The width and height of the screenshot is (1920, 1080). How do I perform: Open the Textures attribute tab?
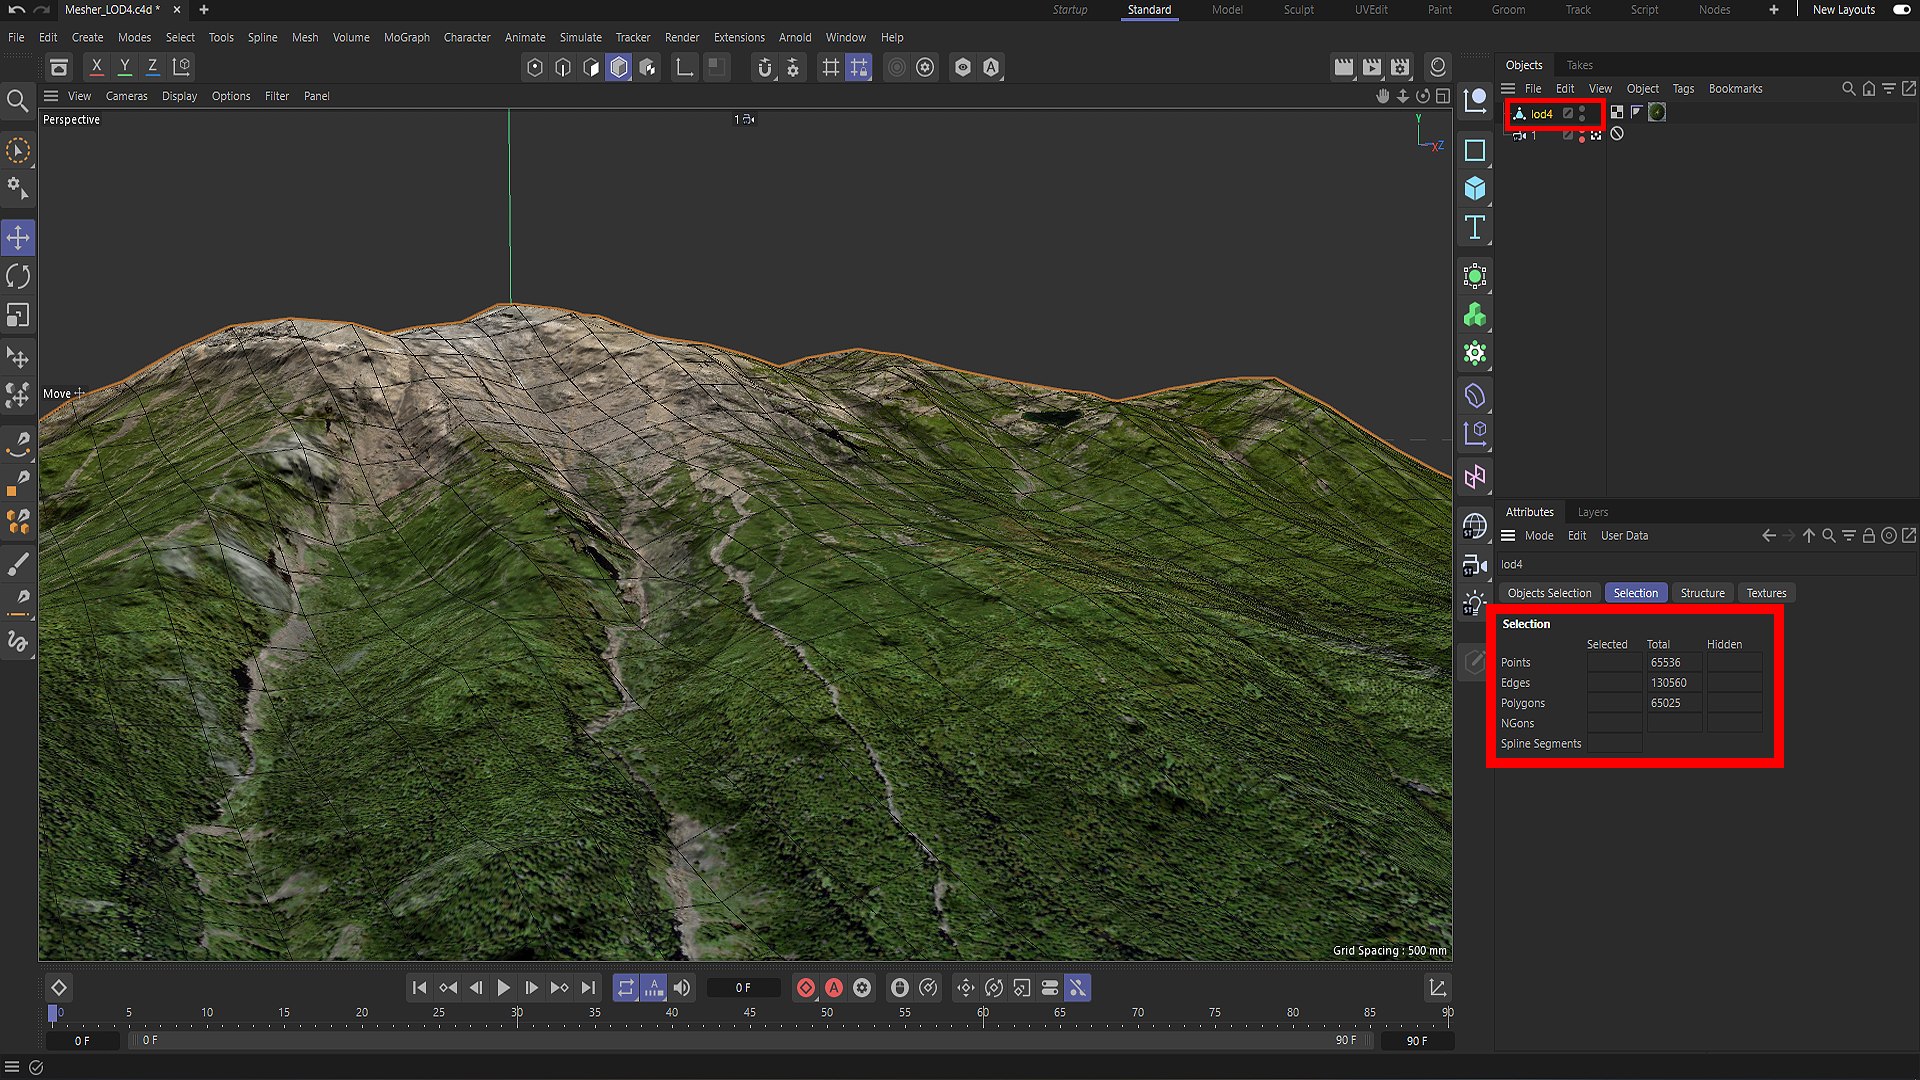[x=1766, y=593]
